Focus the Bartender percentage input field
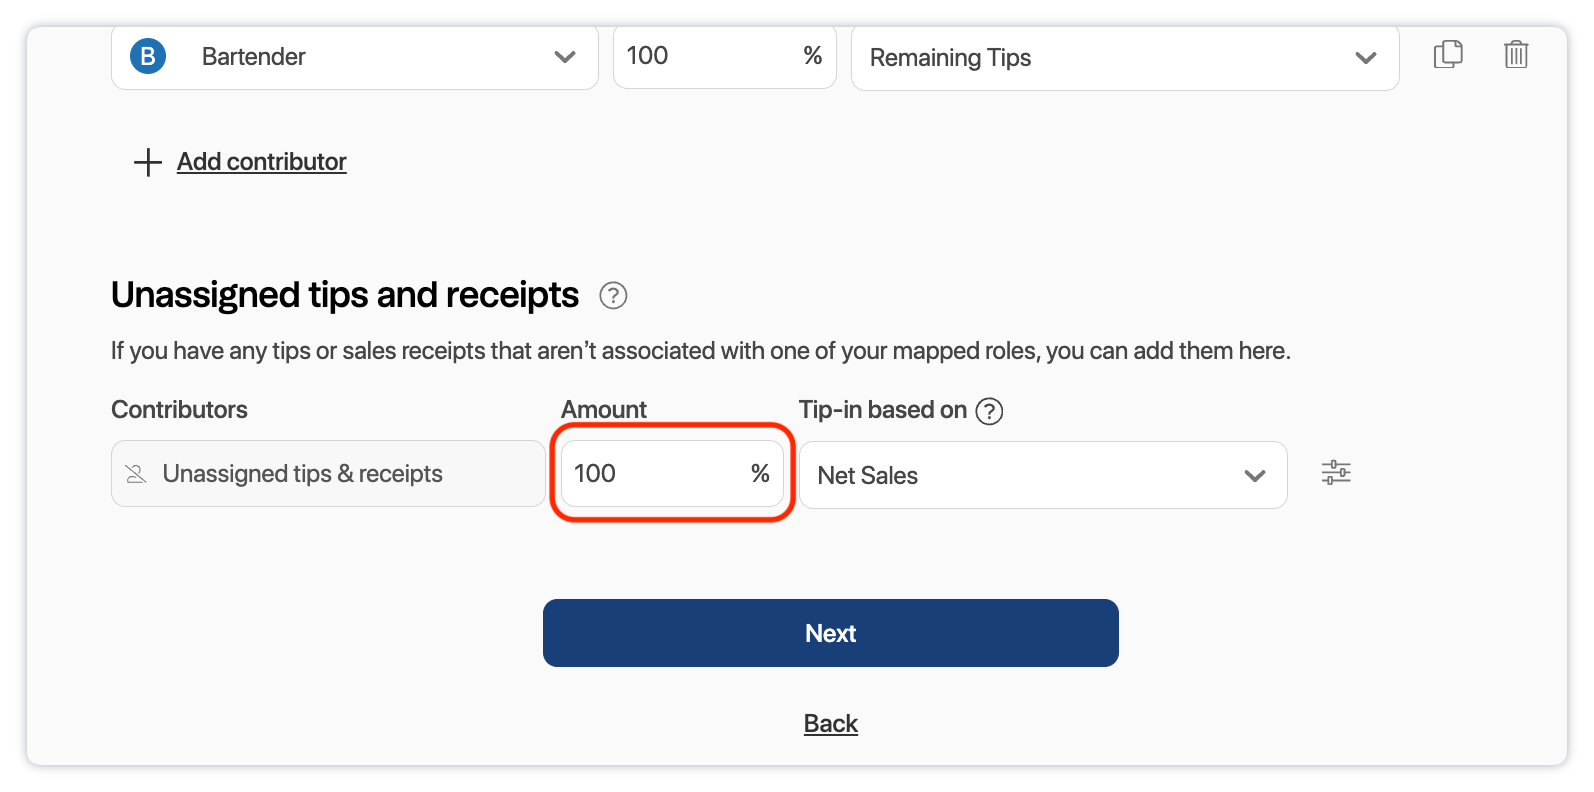The width and height of the screenshot is (1594, 792). click(705, 56)
